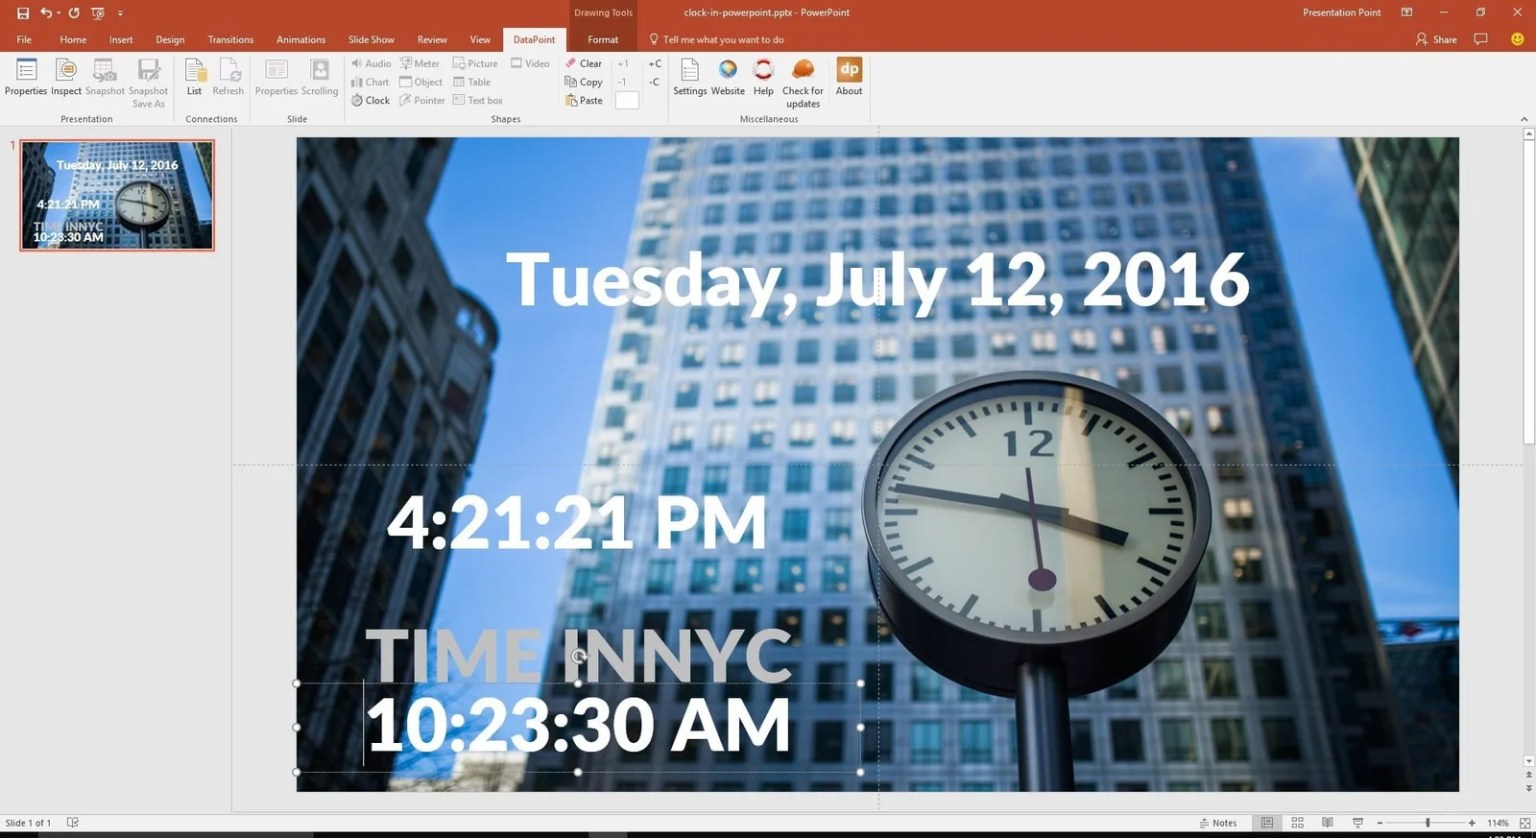Image resolution: width=1536 pixels, height=838 pixels.
Task: Open DataPoint Settings
Action: click(x=690, y=80)
